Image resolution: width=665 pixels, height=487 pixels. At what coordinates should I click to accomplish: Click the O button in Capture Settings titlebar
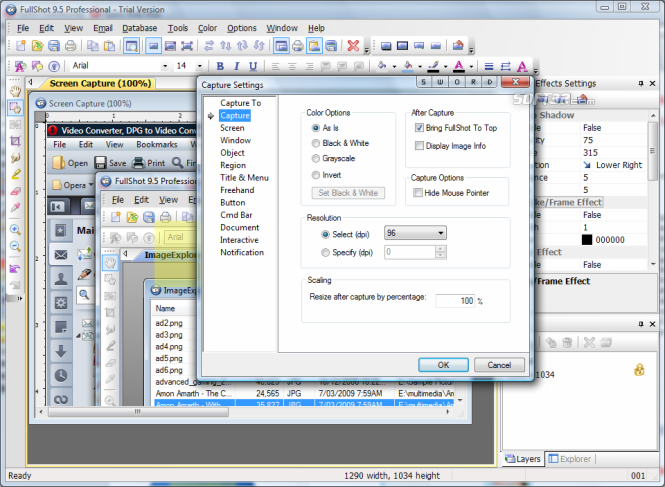tap(457, 82)
